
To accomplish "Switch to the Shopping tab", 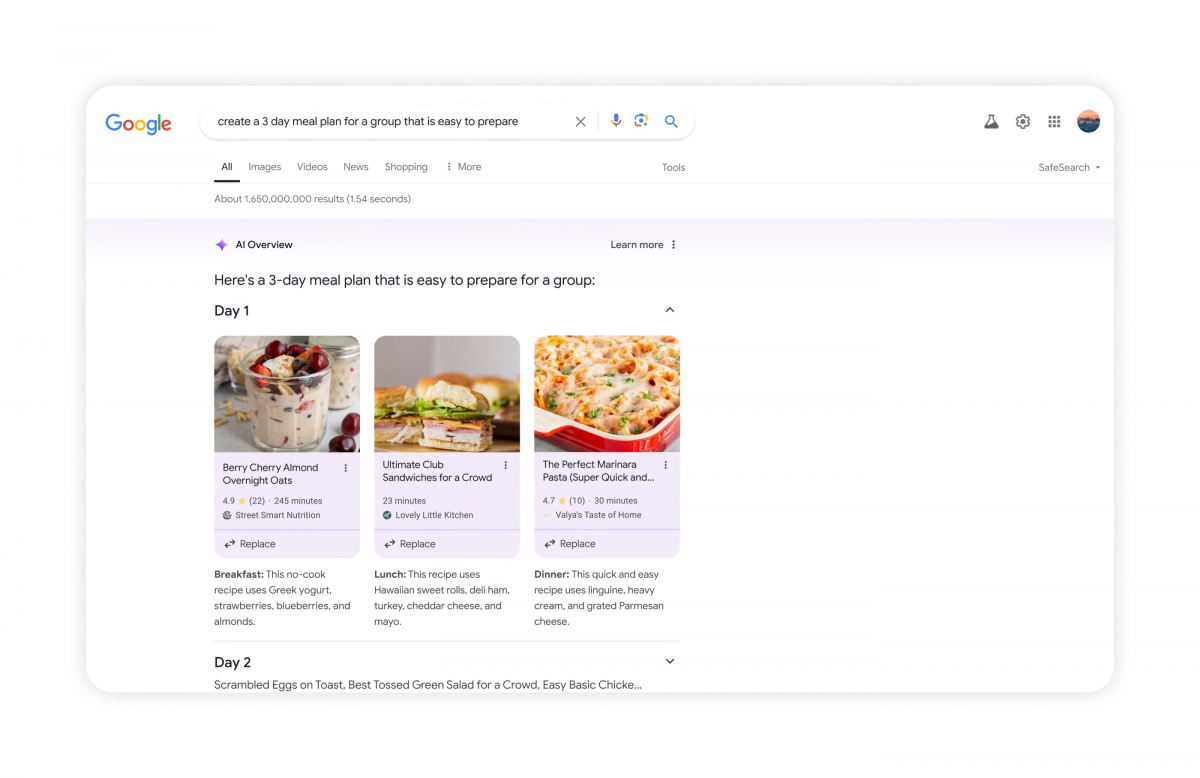I will click(406, 166).
